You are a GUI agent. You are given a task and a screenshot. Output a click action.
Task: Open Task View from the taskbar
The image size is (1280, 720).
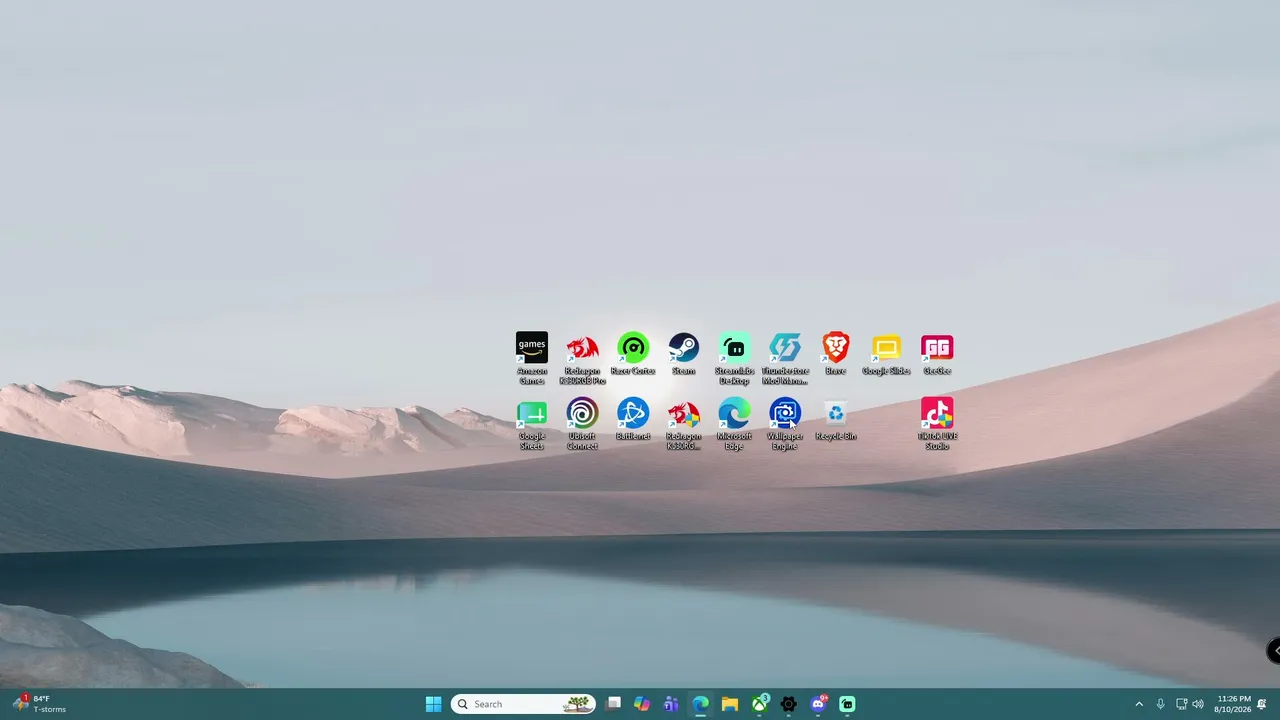point(614,704)
